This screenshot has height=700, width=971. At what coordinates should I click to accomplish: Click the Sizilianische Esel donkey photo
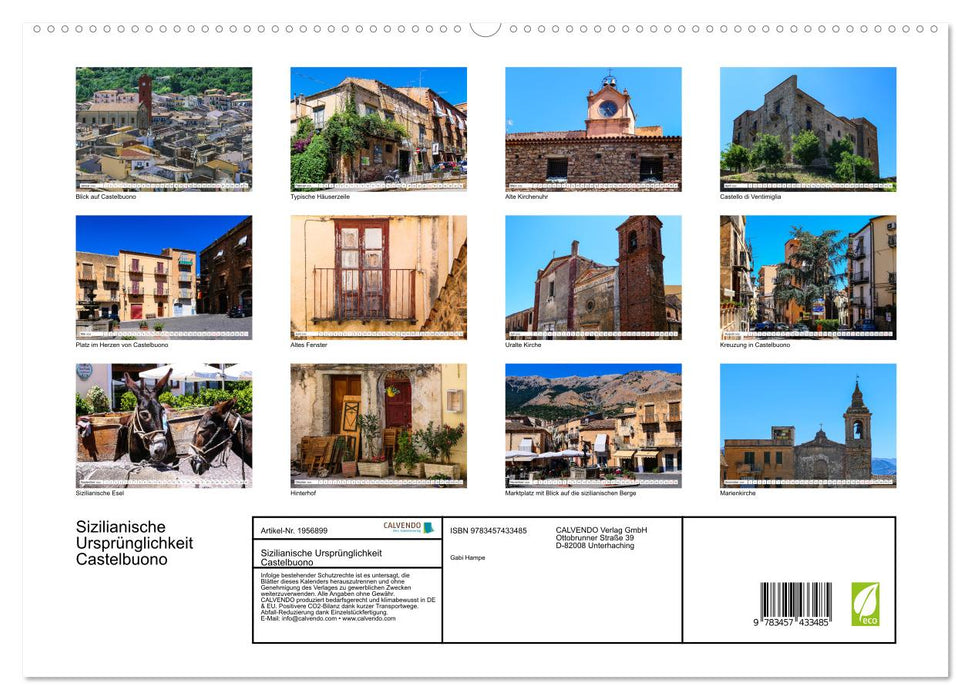pyautogui.click(x=164, y=425)
